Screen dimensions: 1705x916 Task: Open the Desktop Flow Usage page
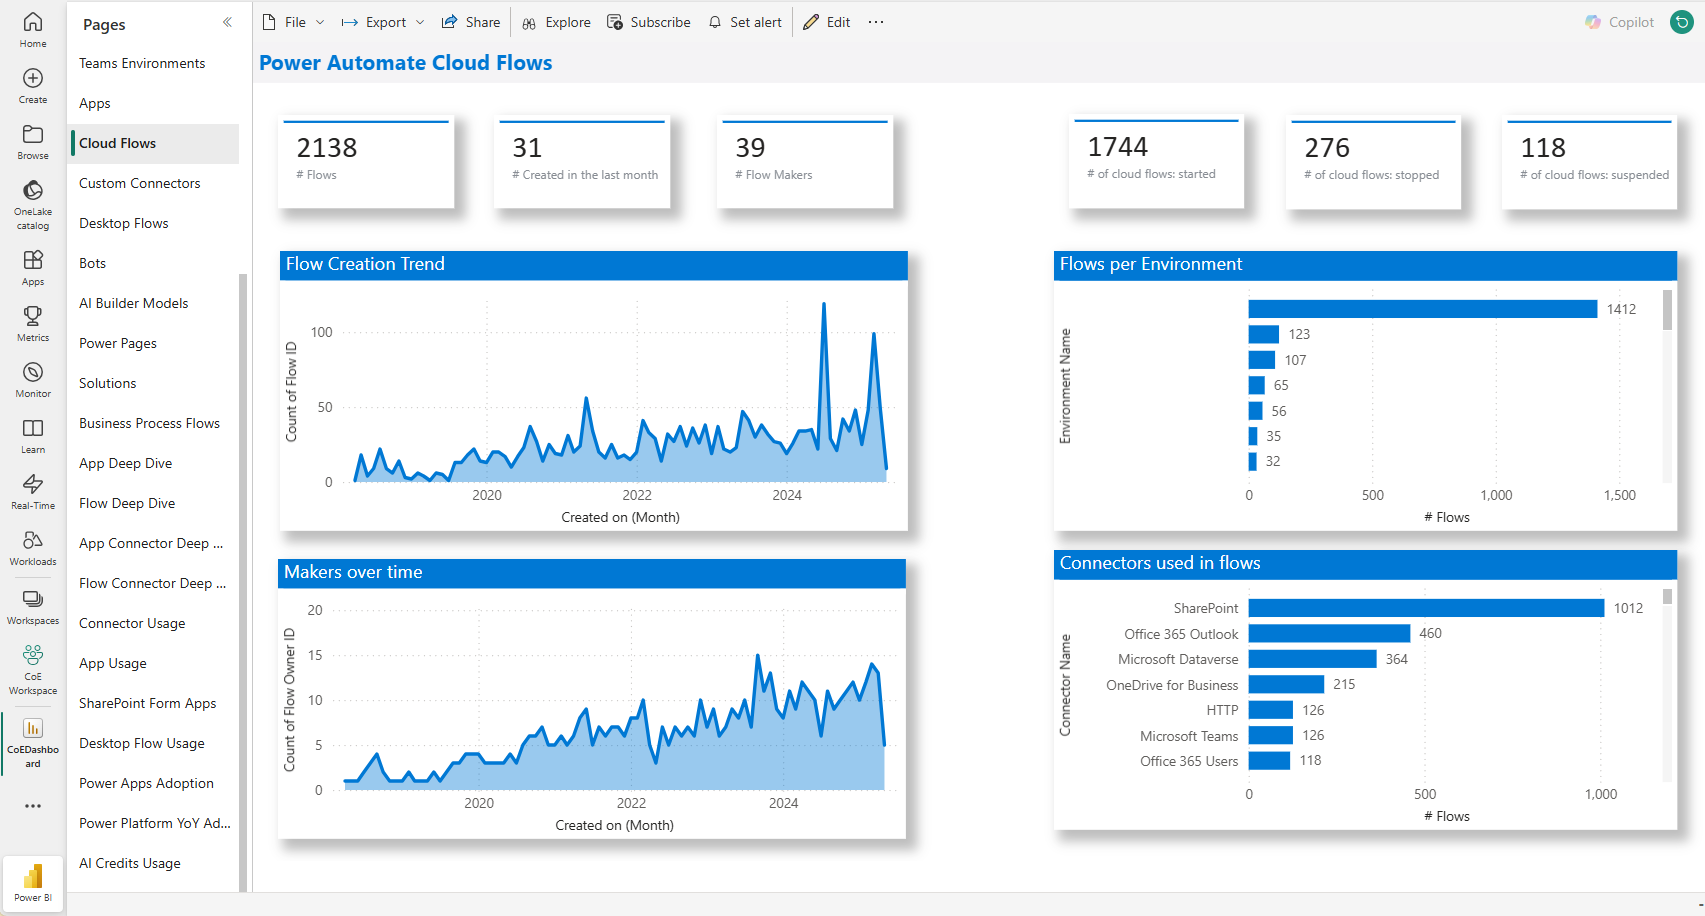(x=153, y=743)
